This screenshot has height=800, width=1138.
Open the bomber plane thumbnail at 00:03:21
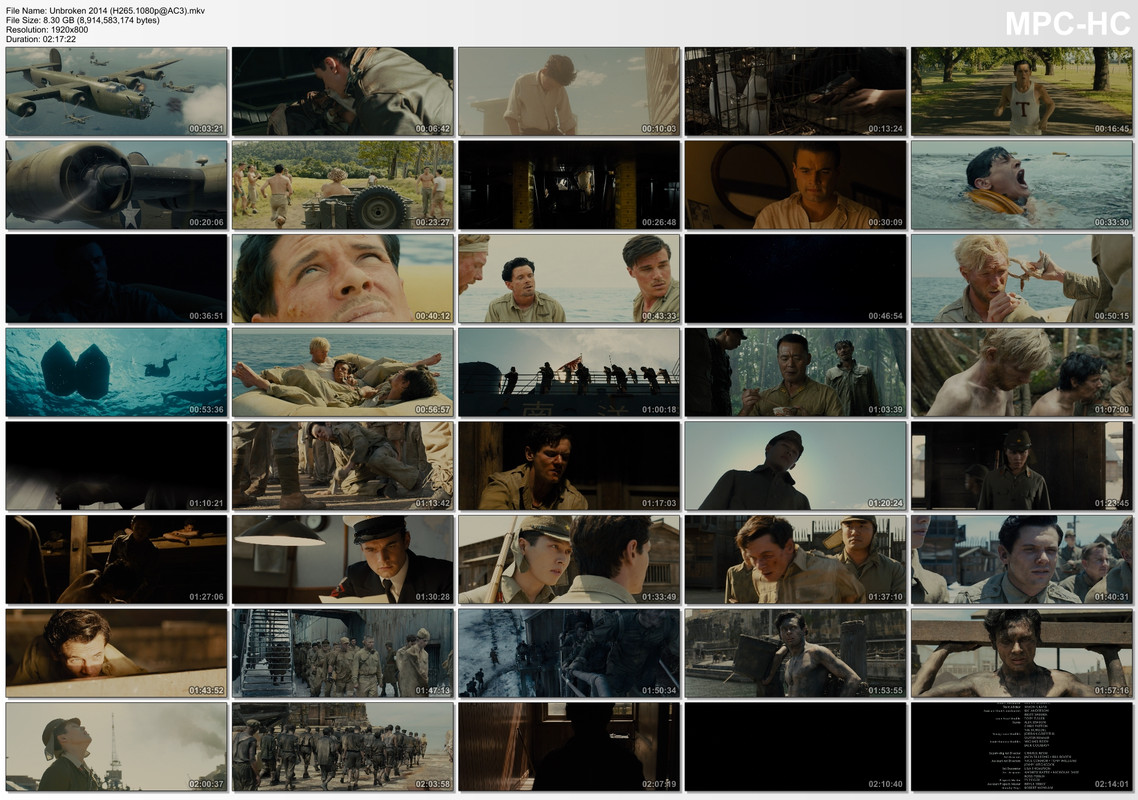click(116, 91)
